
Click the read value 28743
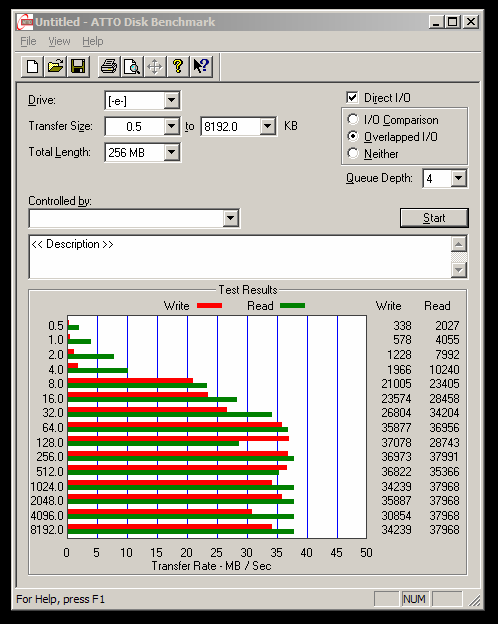(444, 443)
